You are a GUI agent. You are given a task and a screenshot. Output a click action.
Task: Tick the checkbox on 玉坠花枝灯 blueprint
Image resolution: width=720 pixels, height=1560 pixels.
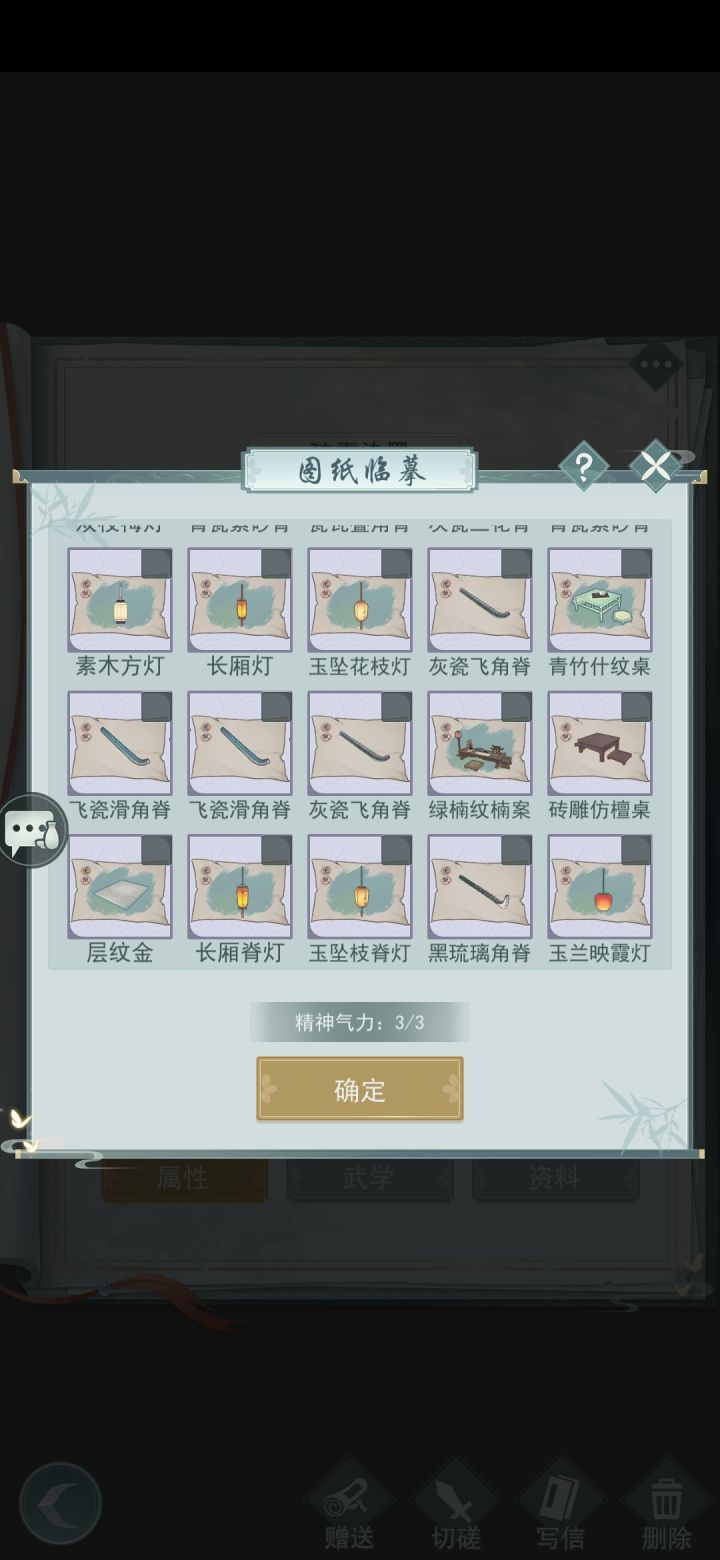[396, 563]
